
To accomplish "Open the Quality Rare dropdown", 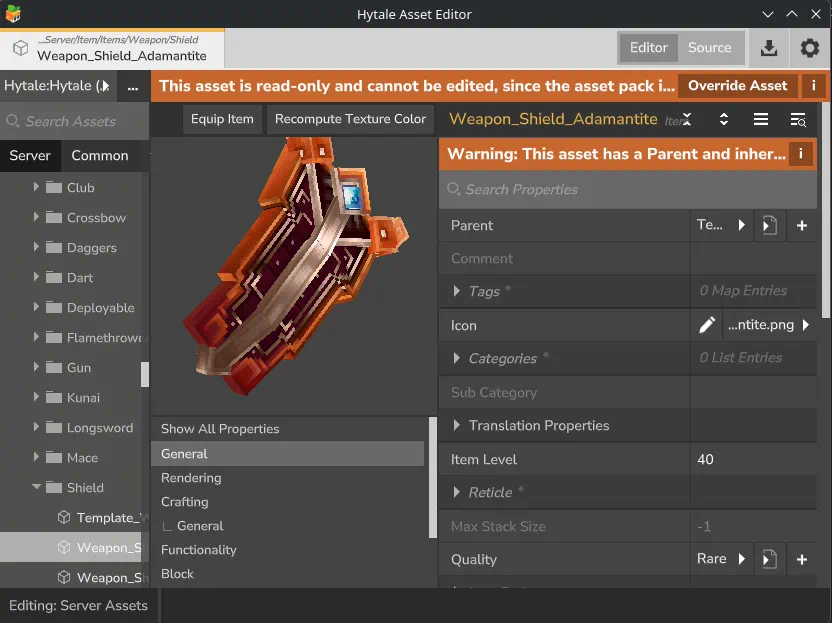I will click(x=721, y=559).
